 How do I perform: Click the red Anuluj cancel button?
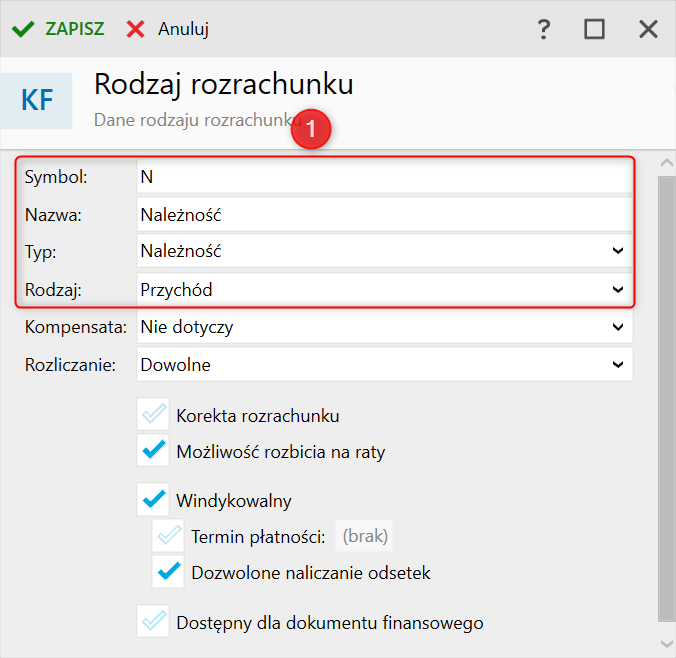[167, 29]
